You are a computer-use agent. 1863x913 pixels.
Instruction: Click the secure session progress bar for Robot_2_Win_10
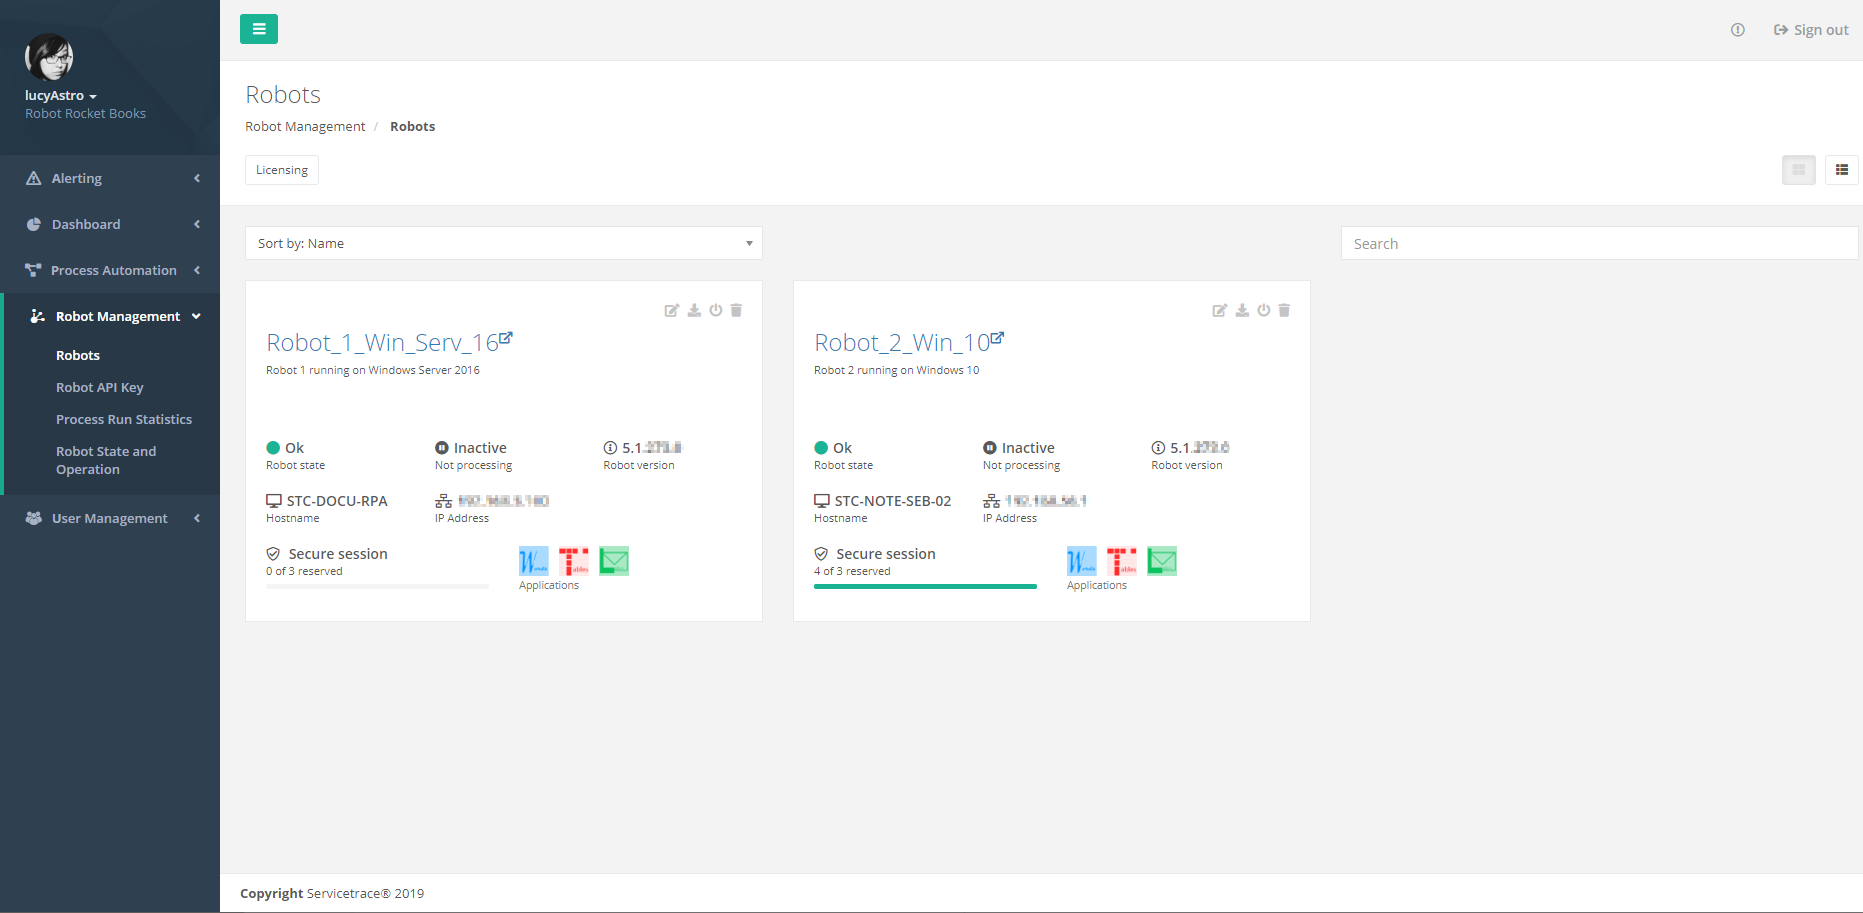tap(924, 587)
